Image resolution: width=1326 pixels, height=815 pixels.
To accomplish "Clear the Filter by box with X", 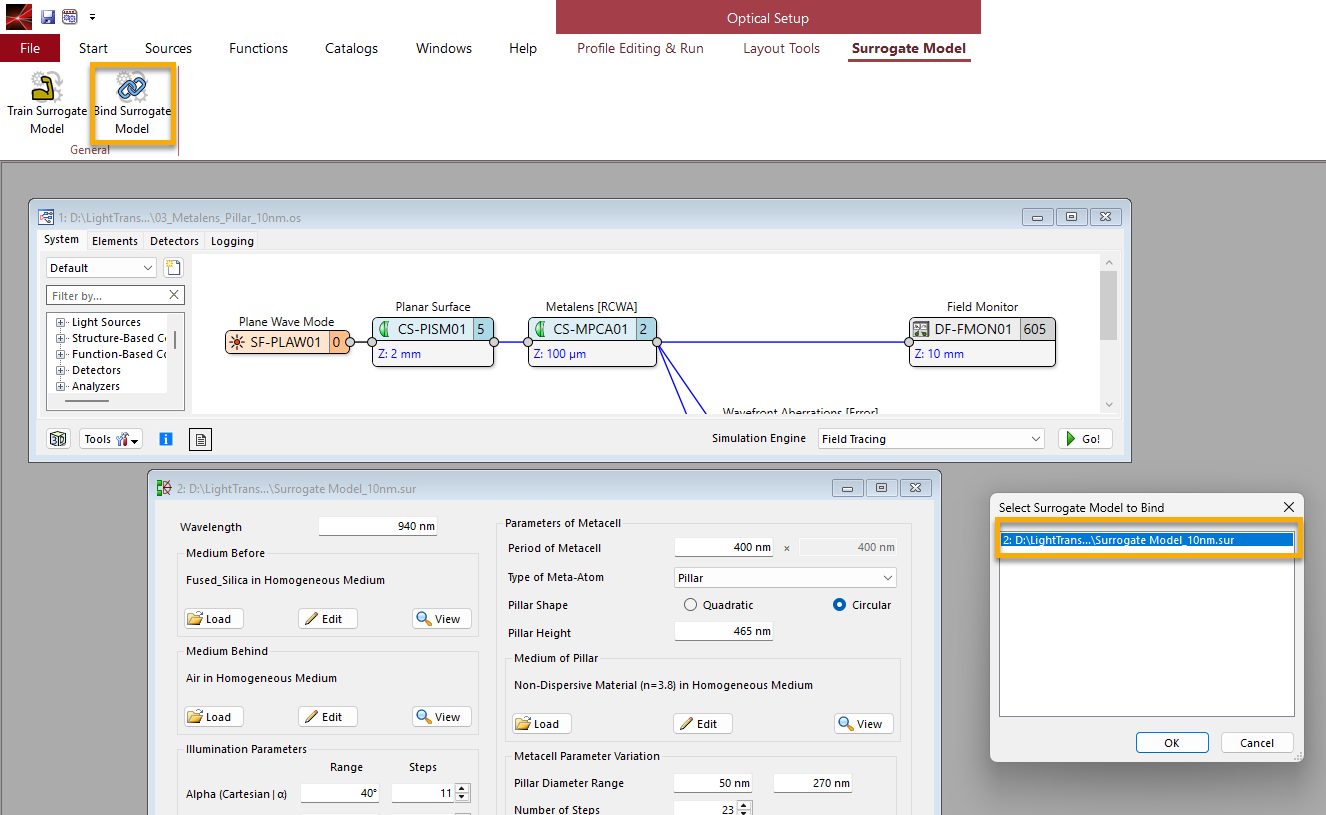I will point(174,295).
